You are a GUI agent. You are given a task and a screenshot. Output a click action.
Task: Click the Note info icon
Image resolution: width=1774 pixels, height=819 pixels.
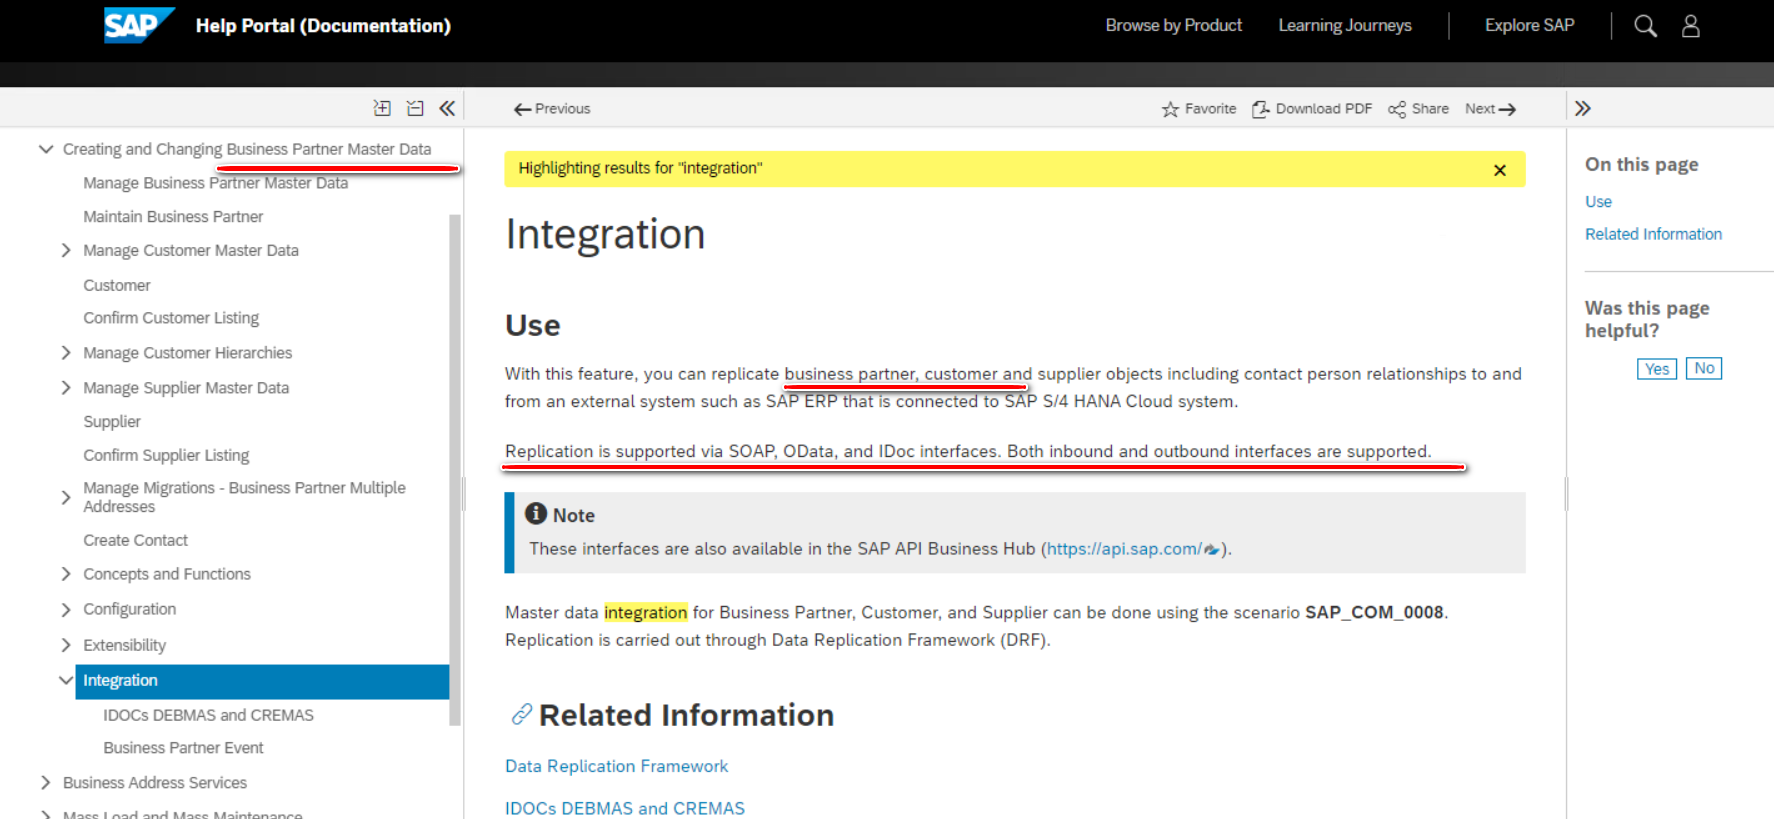point(536,514)
